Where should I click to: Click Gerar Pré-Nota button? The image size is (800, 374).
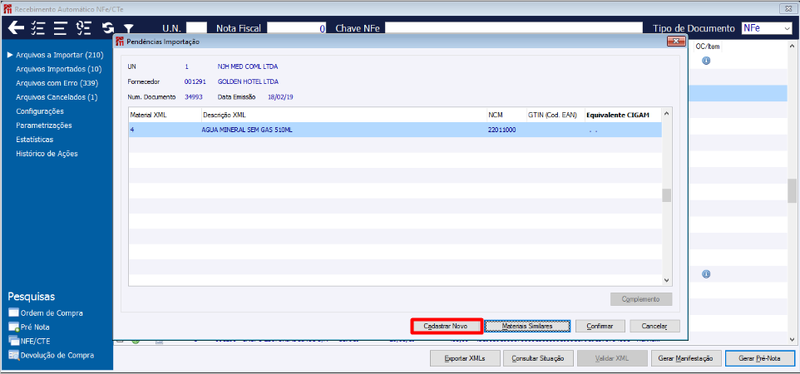(x=760, y=358)
